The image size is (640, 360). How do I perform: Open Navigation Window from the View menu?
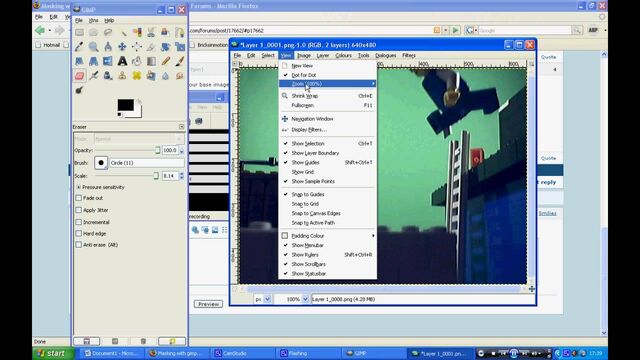[327, 119]
